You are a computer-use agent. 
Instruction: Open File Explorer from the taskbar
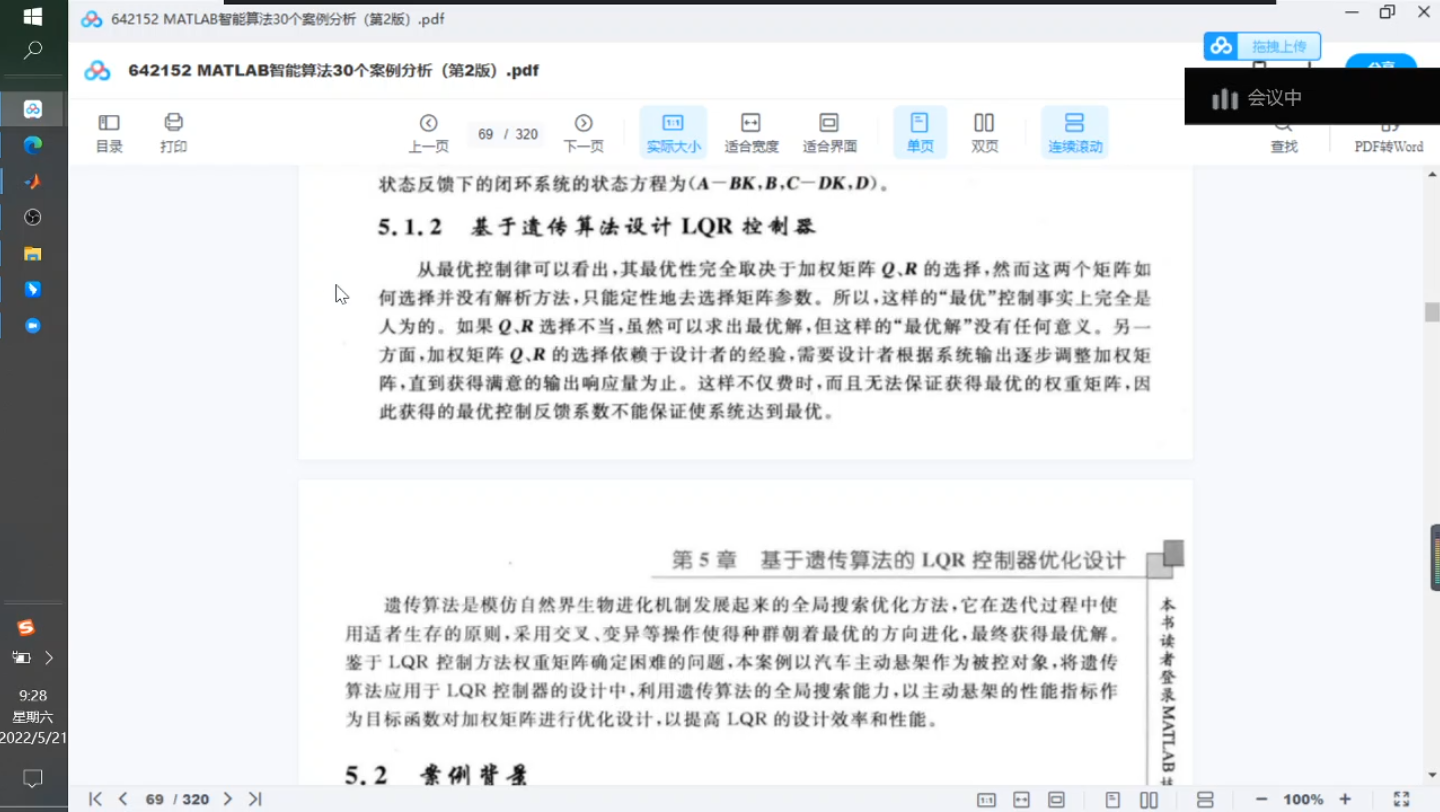(x=33, y=253)
